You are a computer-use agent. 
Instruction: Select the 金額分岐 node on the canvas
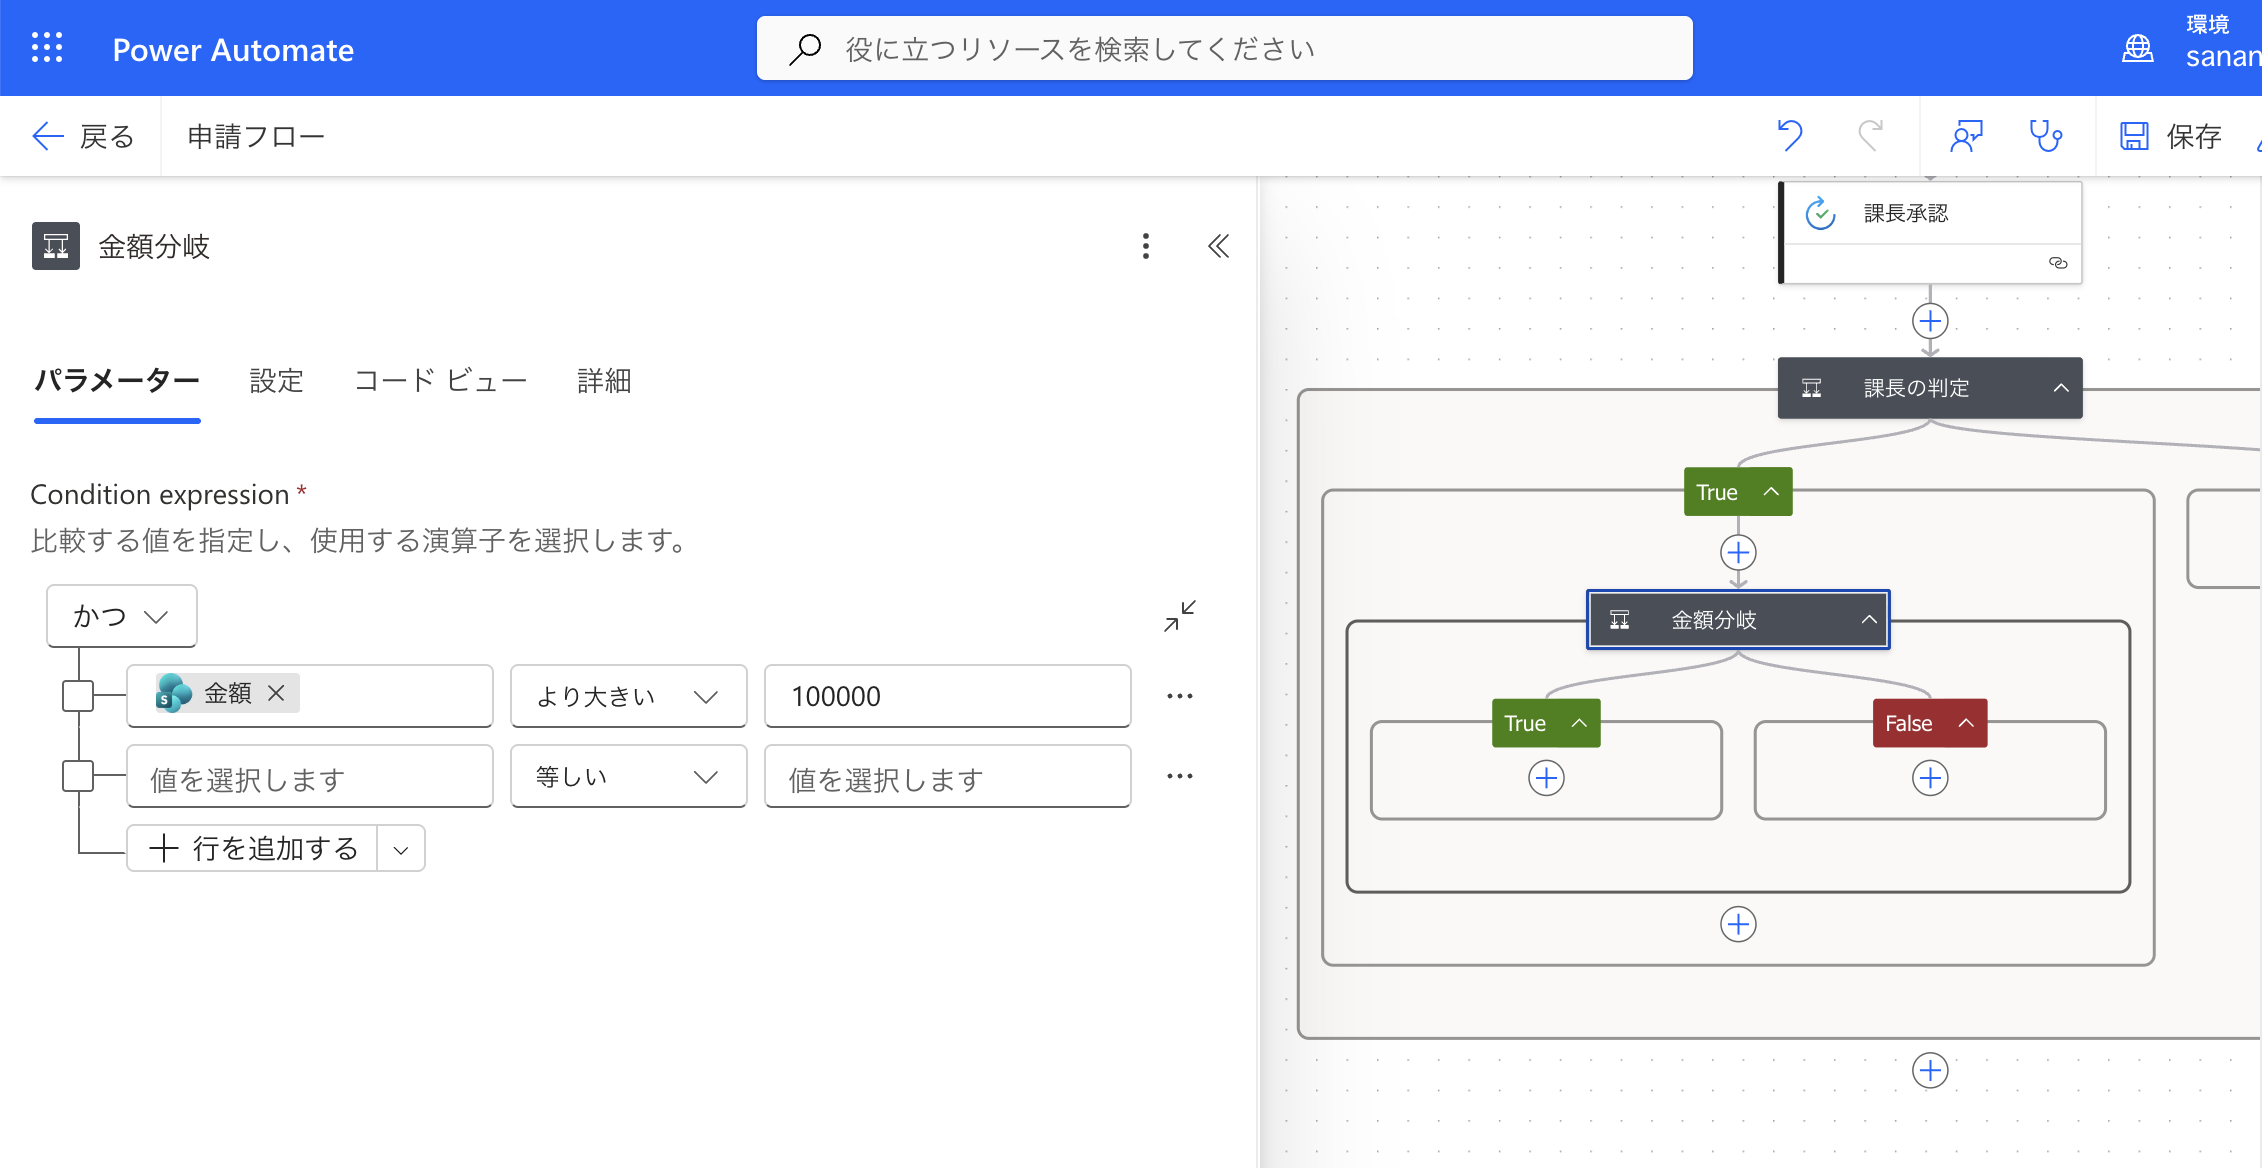(x=1738, y=620)
